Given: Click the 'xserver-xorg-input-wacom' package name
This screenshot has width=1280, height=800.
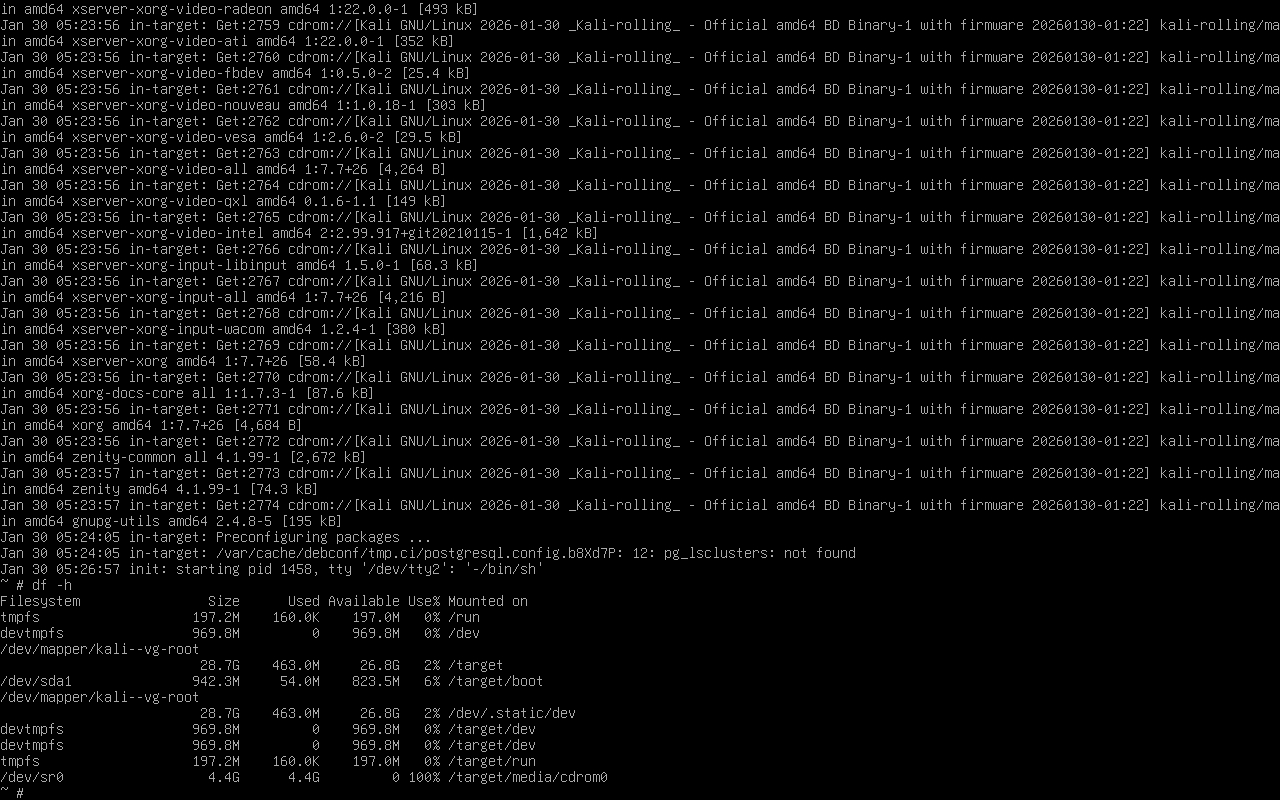Looking at the screenshot, I should (x=168, y=329).
